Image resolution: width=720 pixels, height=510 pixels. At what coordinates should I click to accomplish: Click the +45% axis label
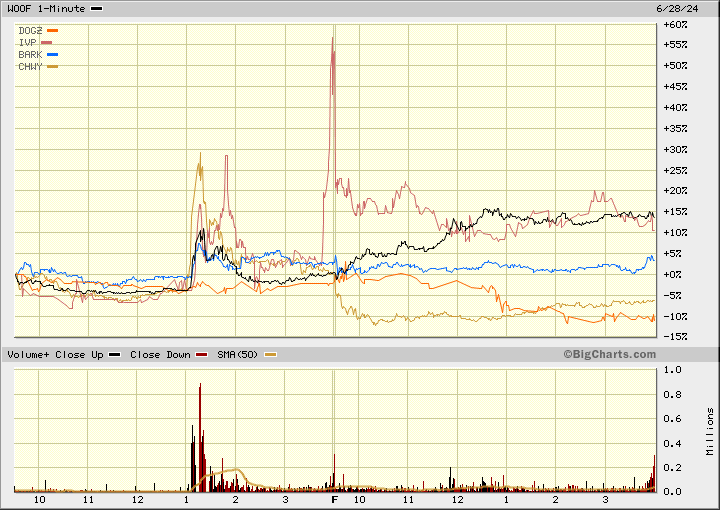click(675, 86)
